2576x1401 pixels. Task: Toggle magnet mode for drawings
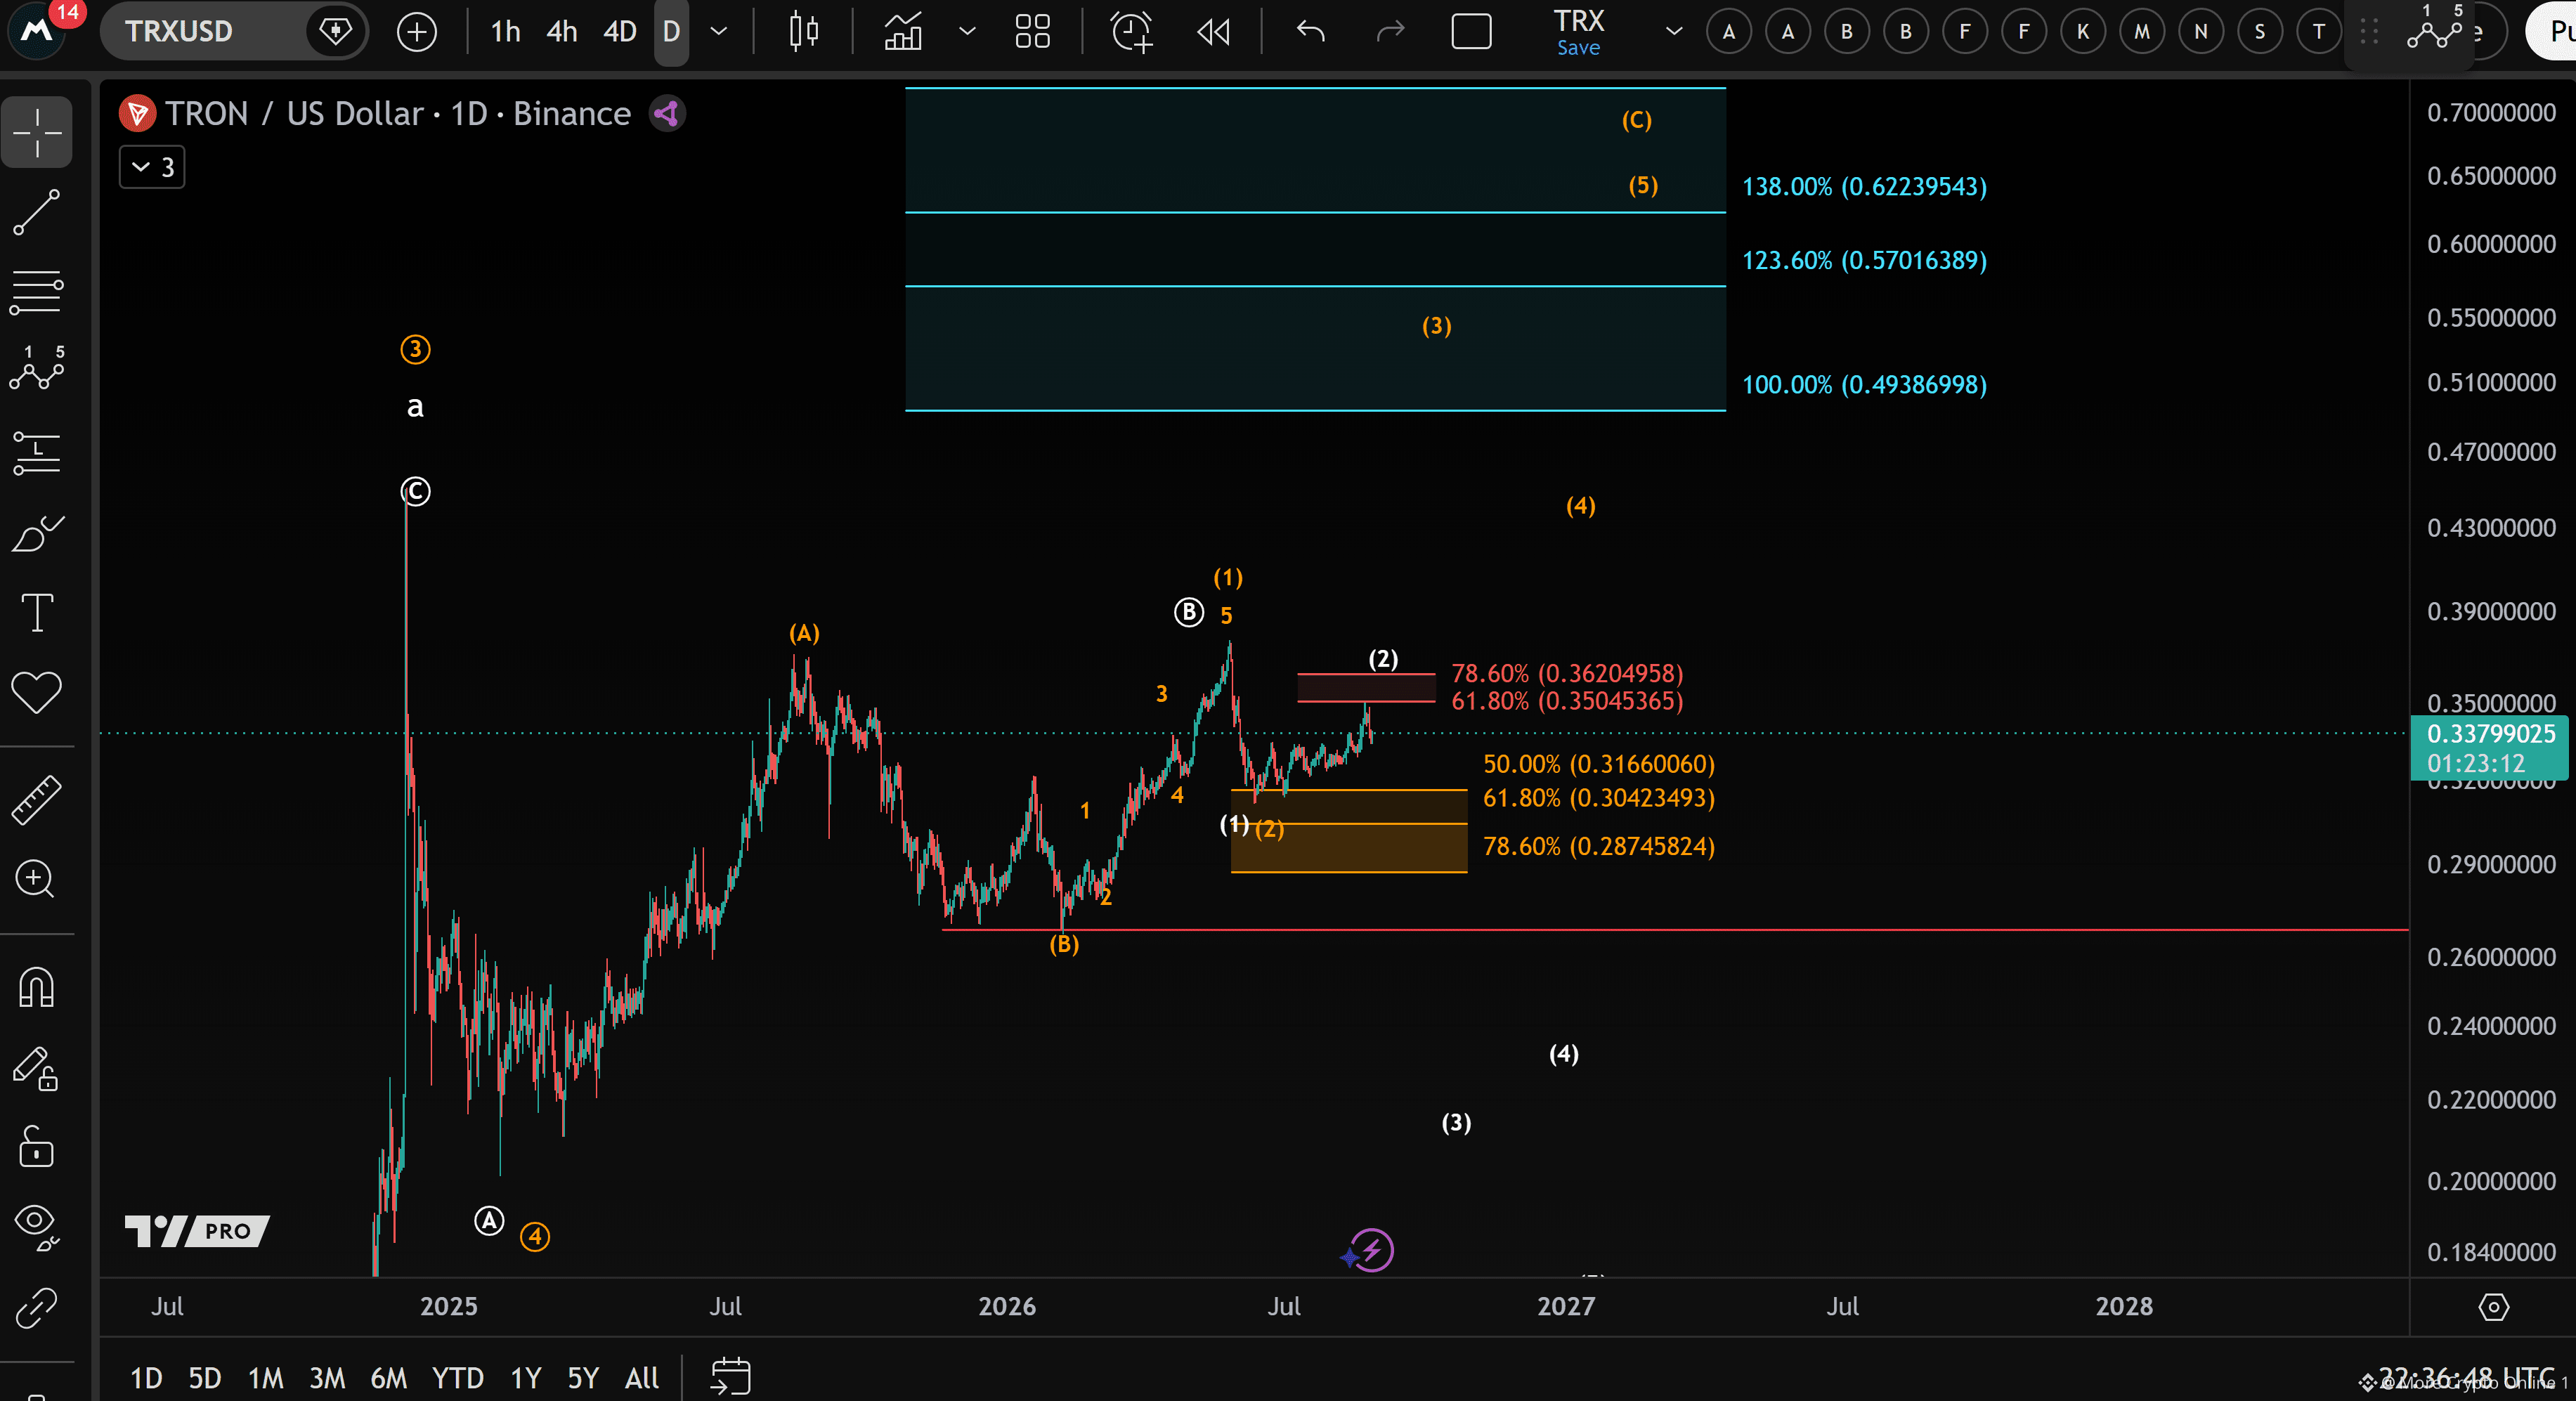tap(37, 988)
